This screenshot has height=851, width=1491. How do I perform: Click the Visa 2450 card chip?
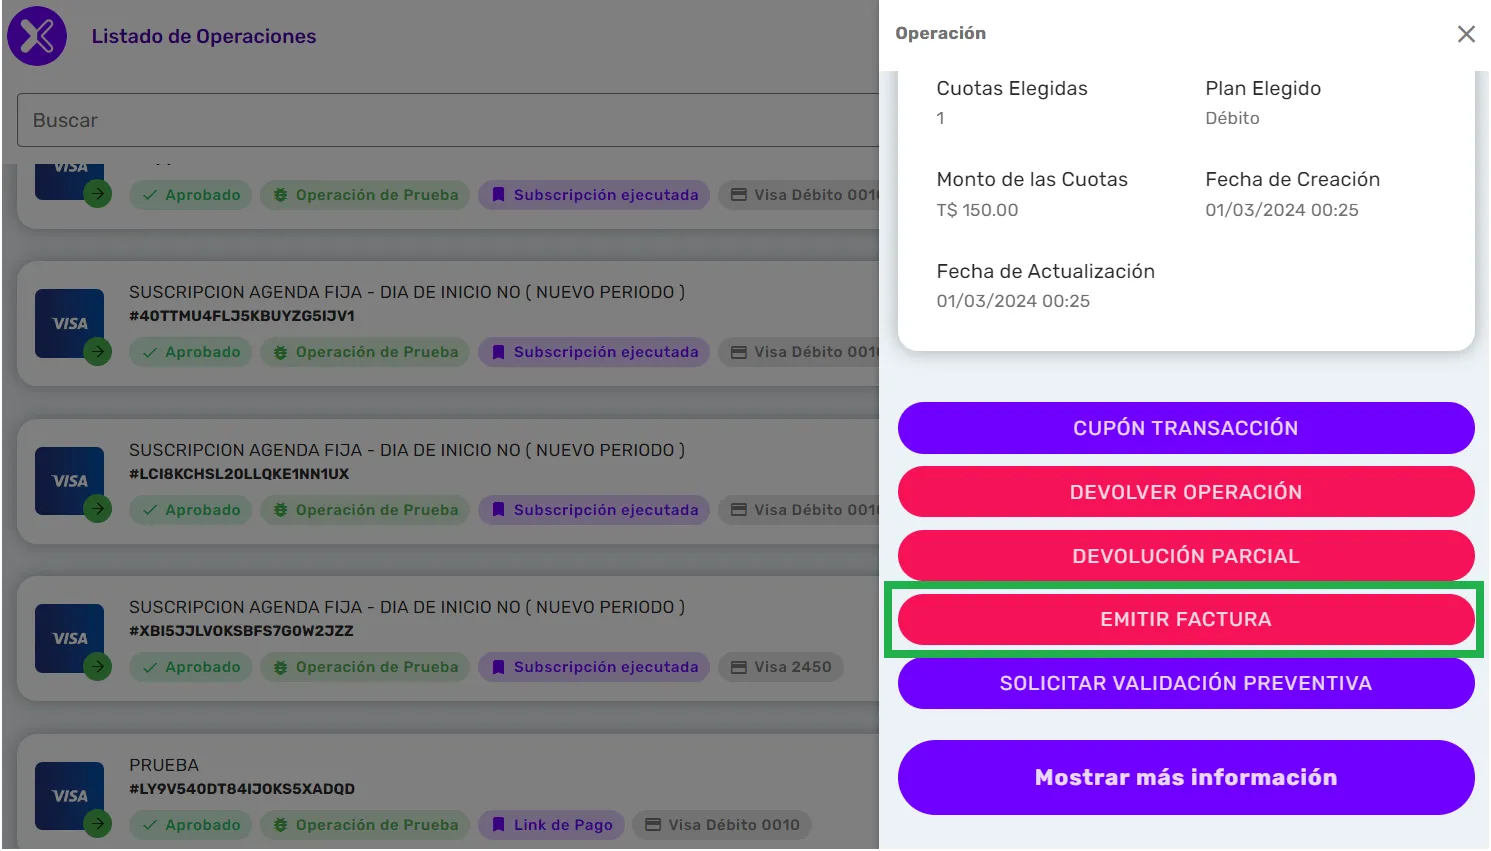(x=781, y=667)
